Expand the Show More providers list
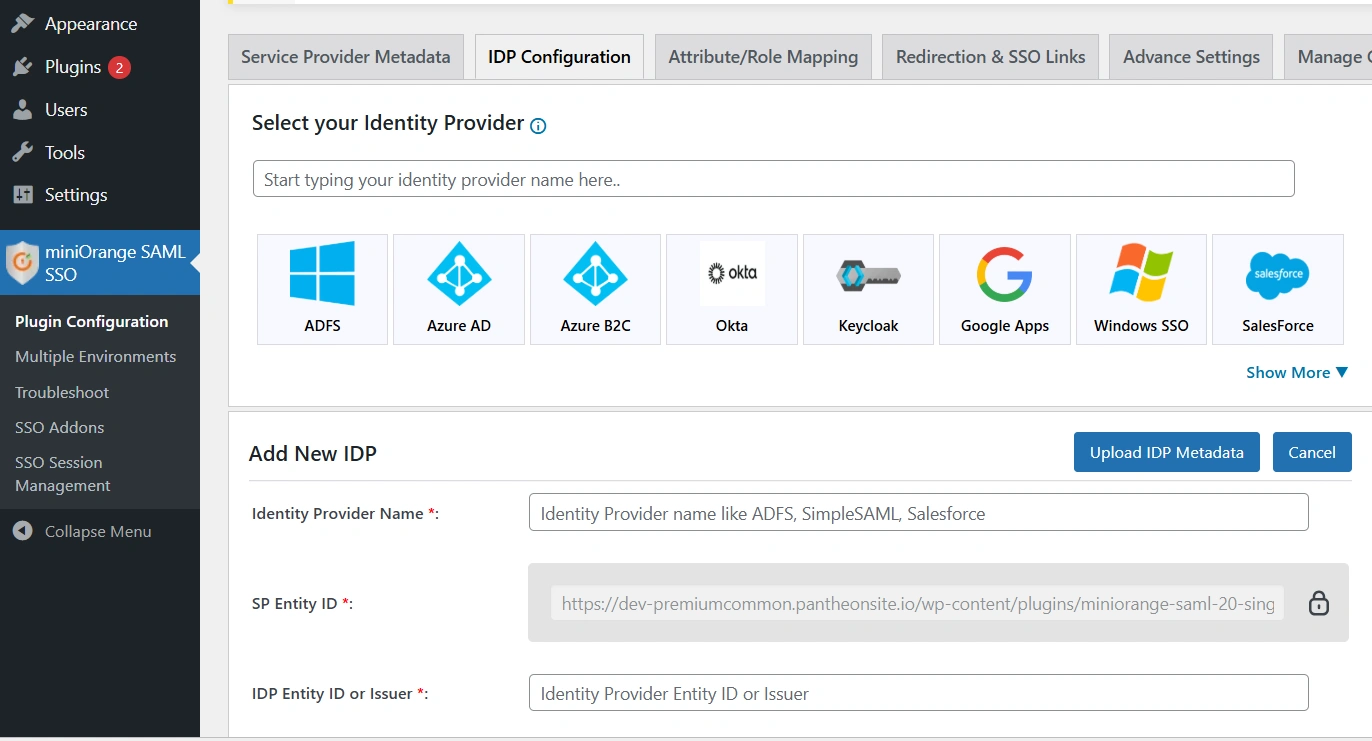 coord(1297,372)
